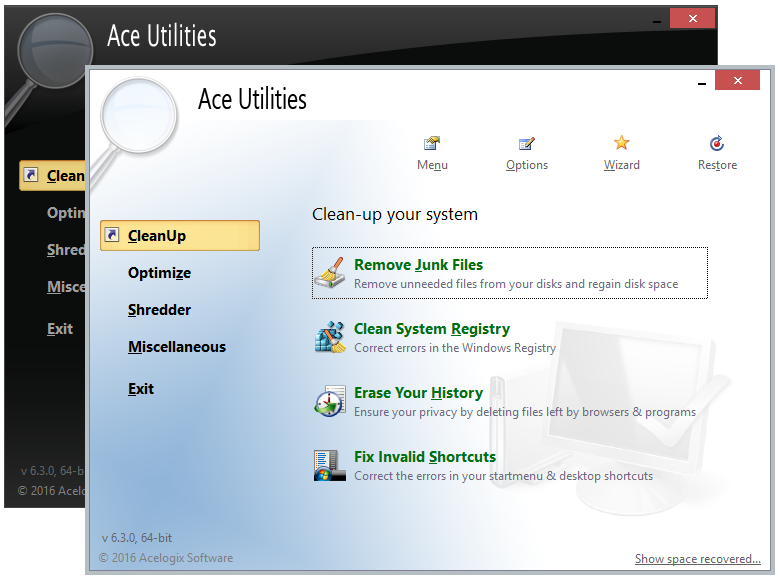Select Optimize in the dark background window
Image resolution: width=780 pixels, height=580 pixels.
coord(66,212)
